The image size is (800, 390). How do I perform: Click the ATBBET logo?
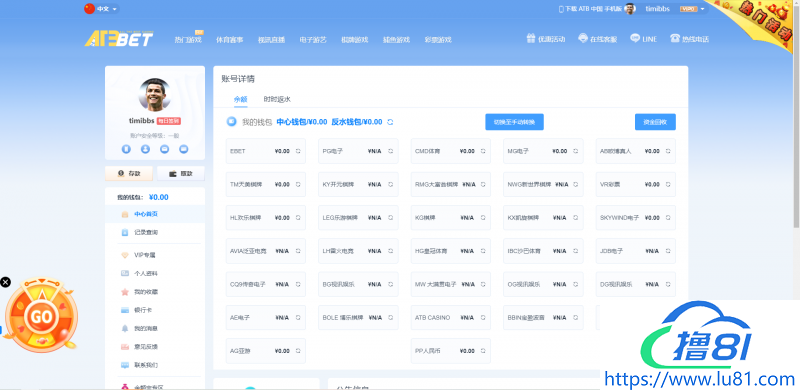click(x=119, y=39)
